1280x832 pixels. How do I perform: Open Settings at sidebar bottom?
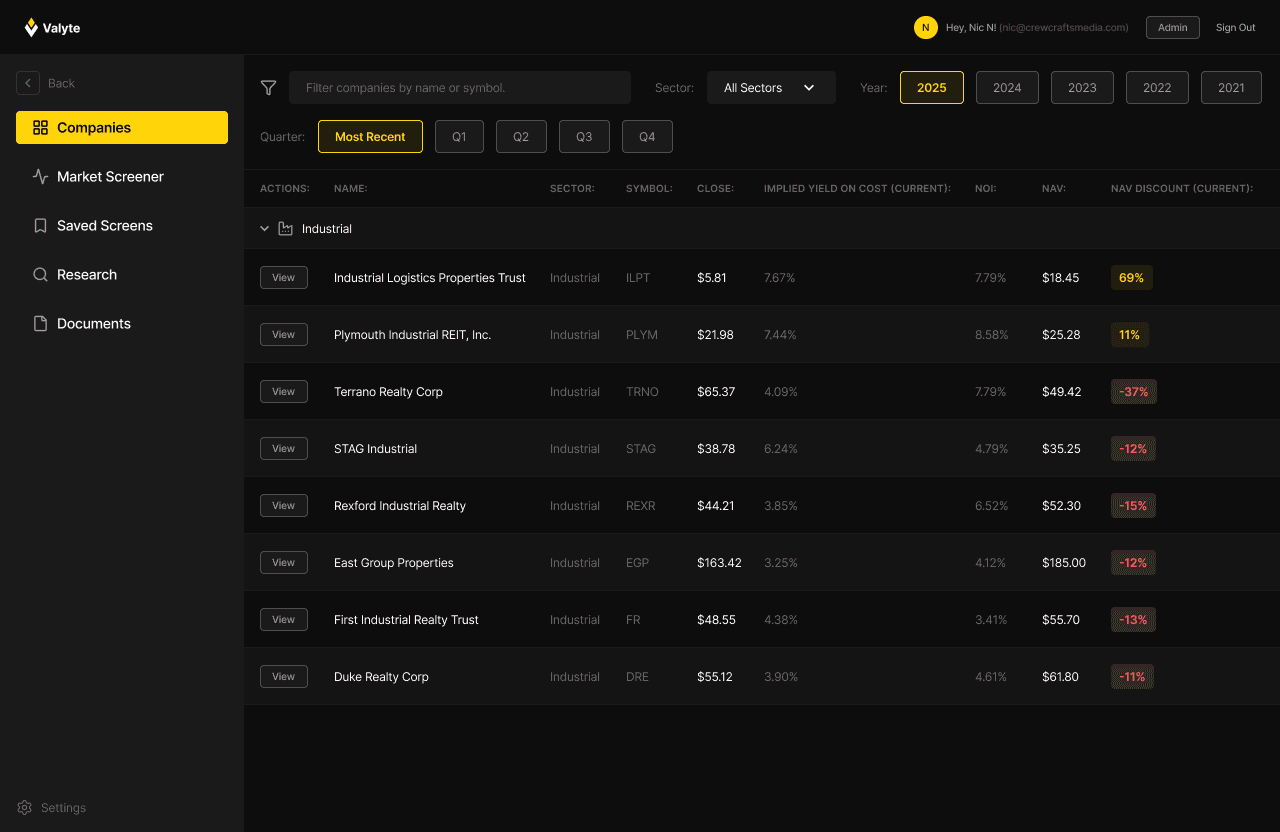52,808
